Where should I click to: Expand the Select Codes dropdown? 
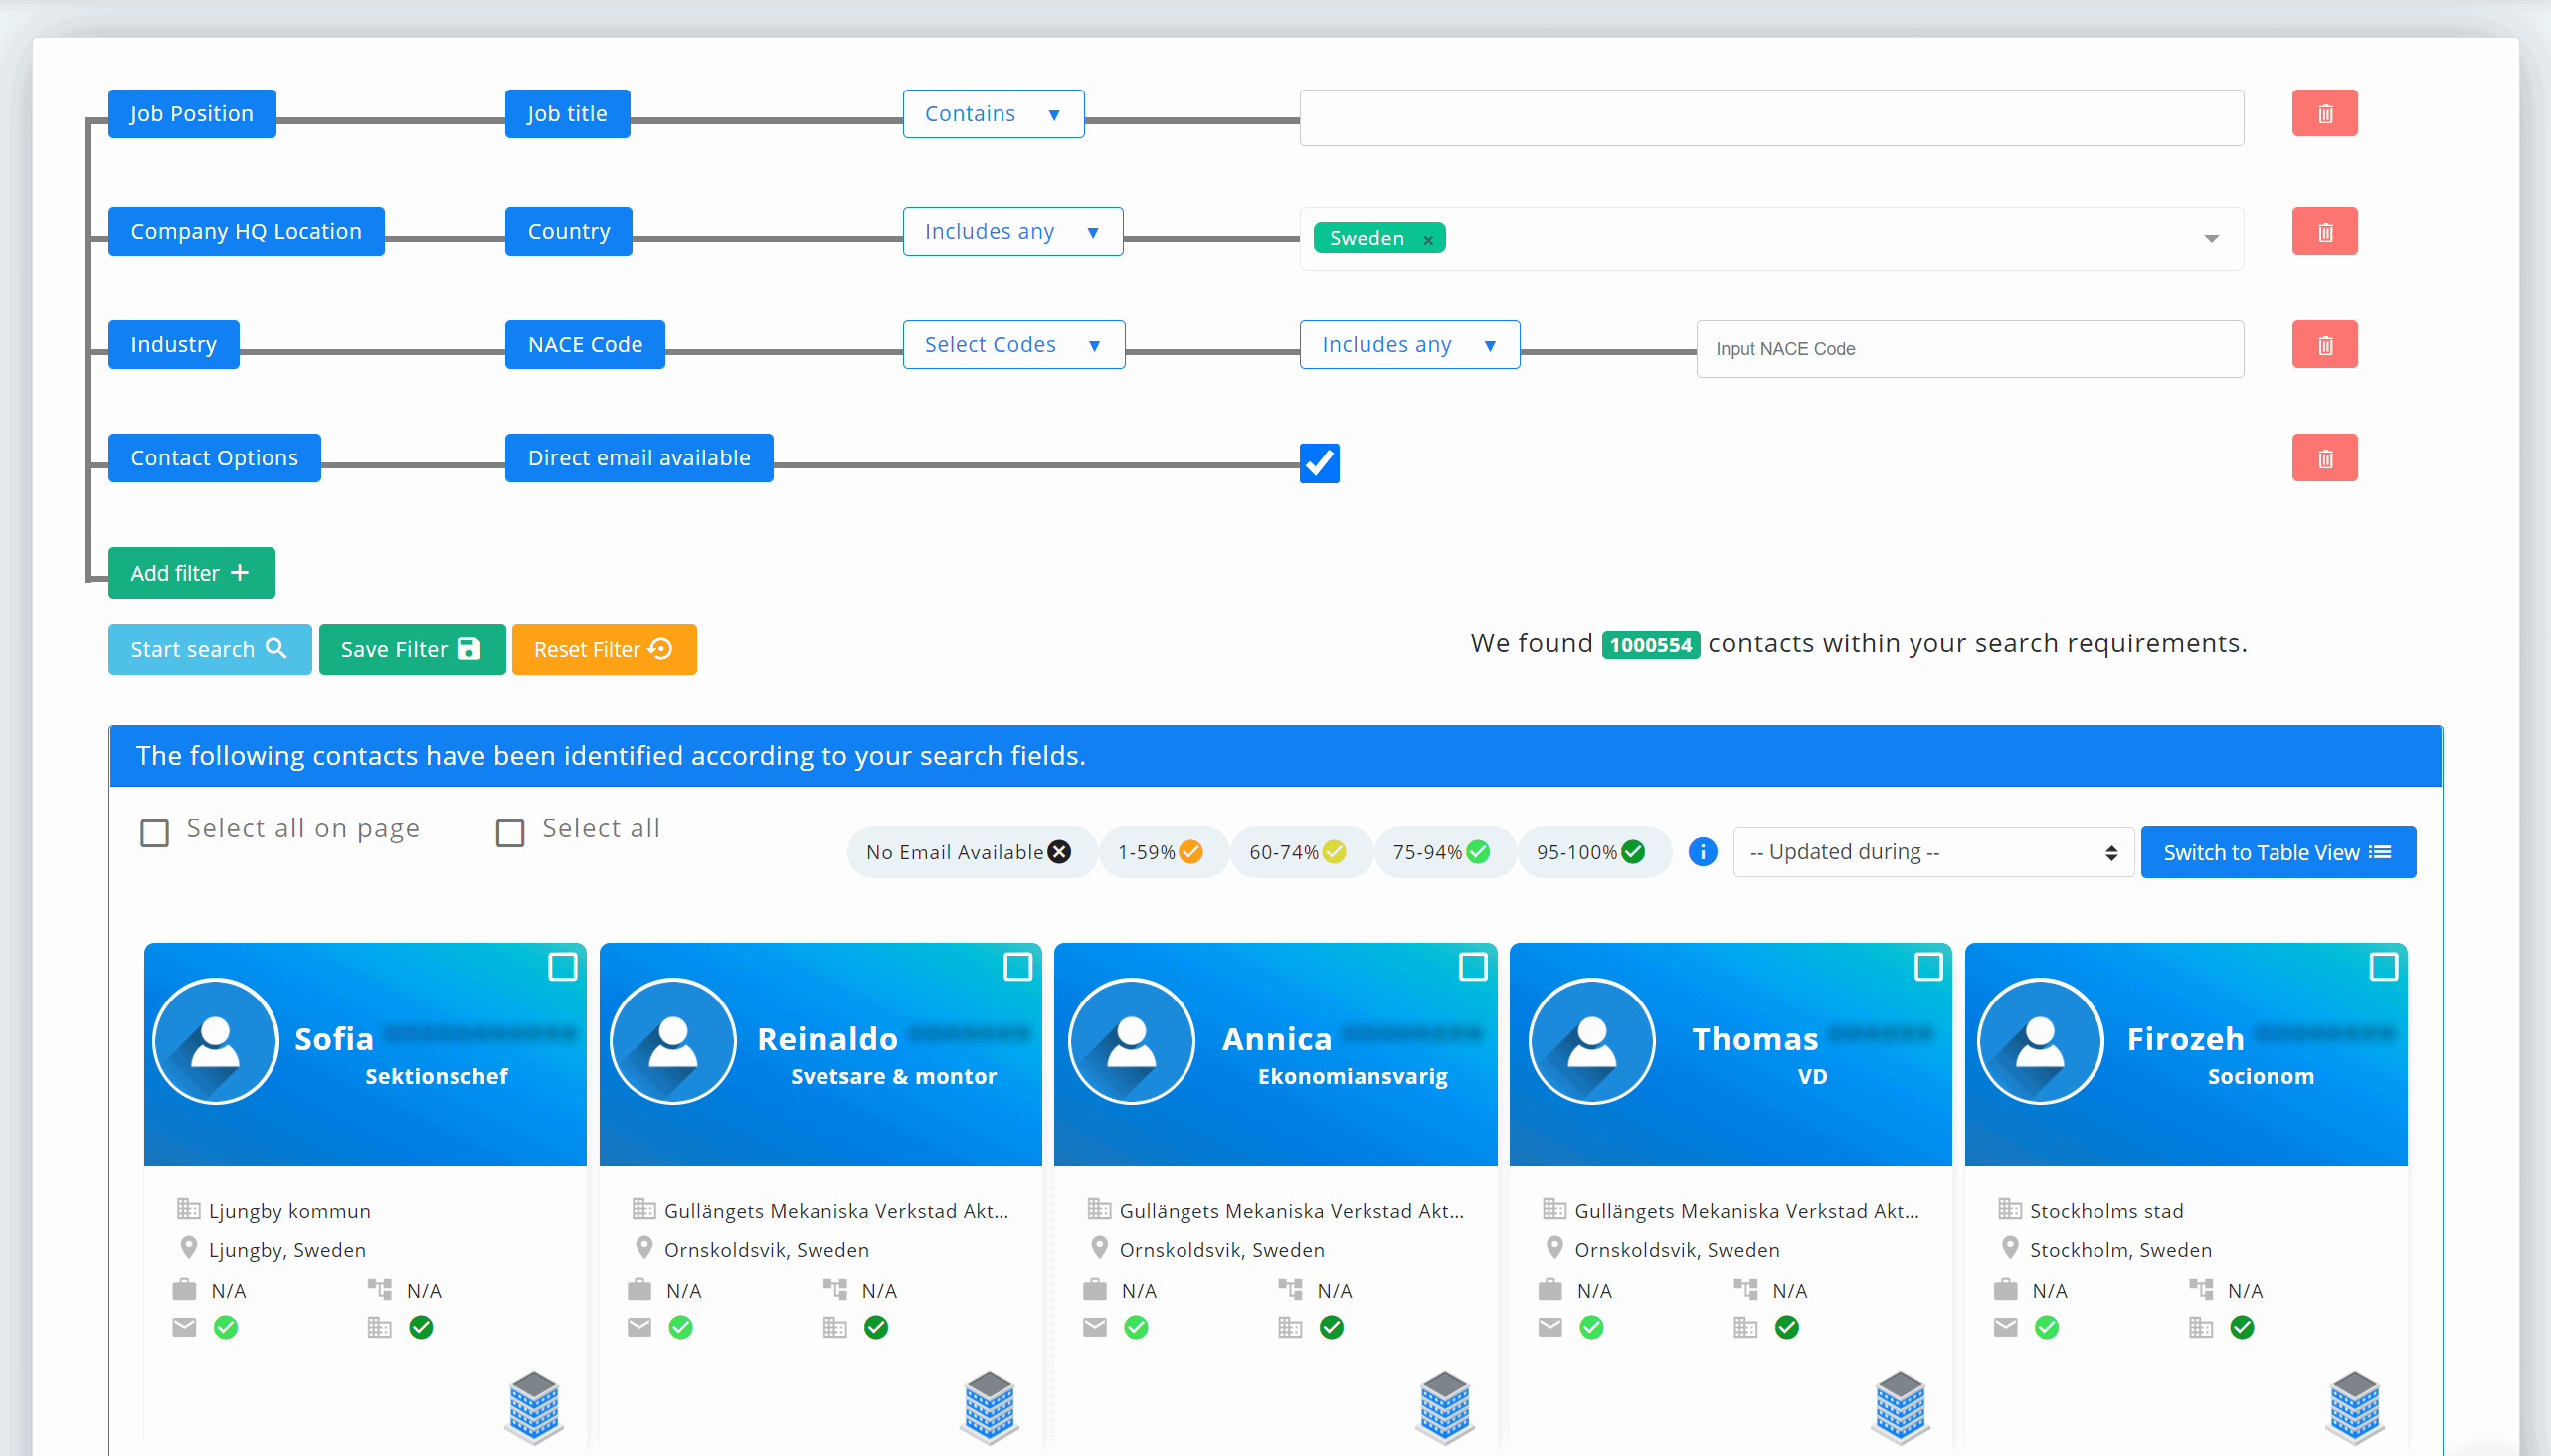(x=1012, y=345)
